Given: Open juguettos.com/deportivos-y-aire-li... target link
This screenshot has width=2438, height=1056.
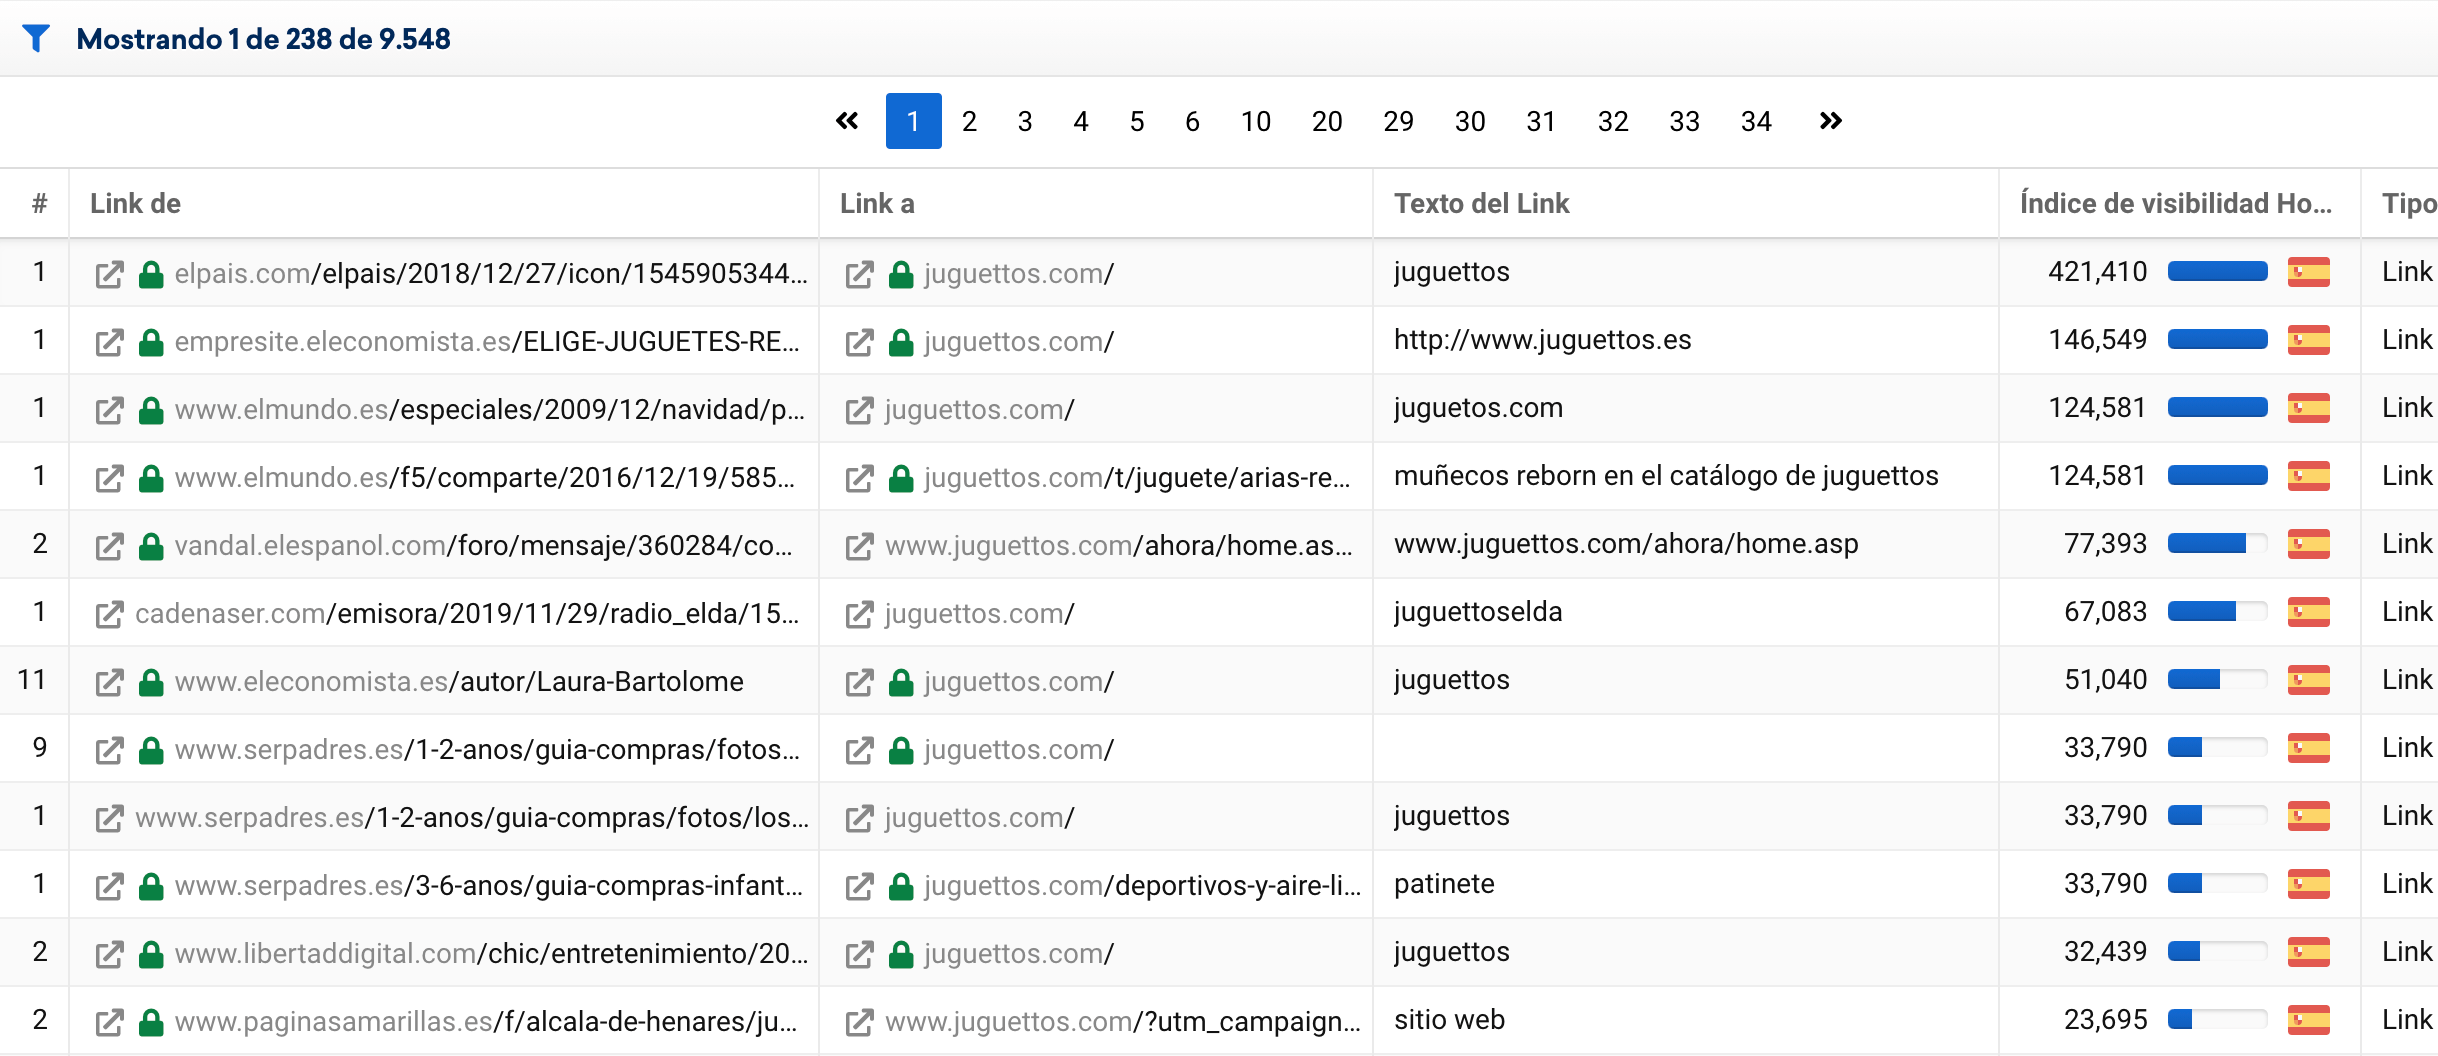Looking at the screenshot, I should [x=1142, y=886].
